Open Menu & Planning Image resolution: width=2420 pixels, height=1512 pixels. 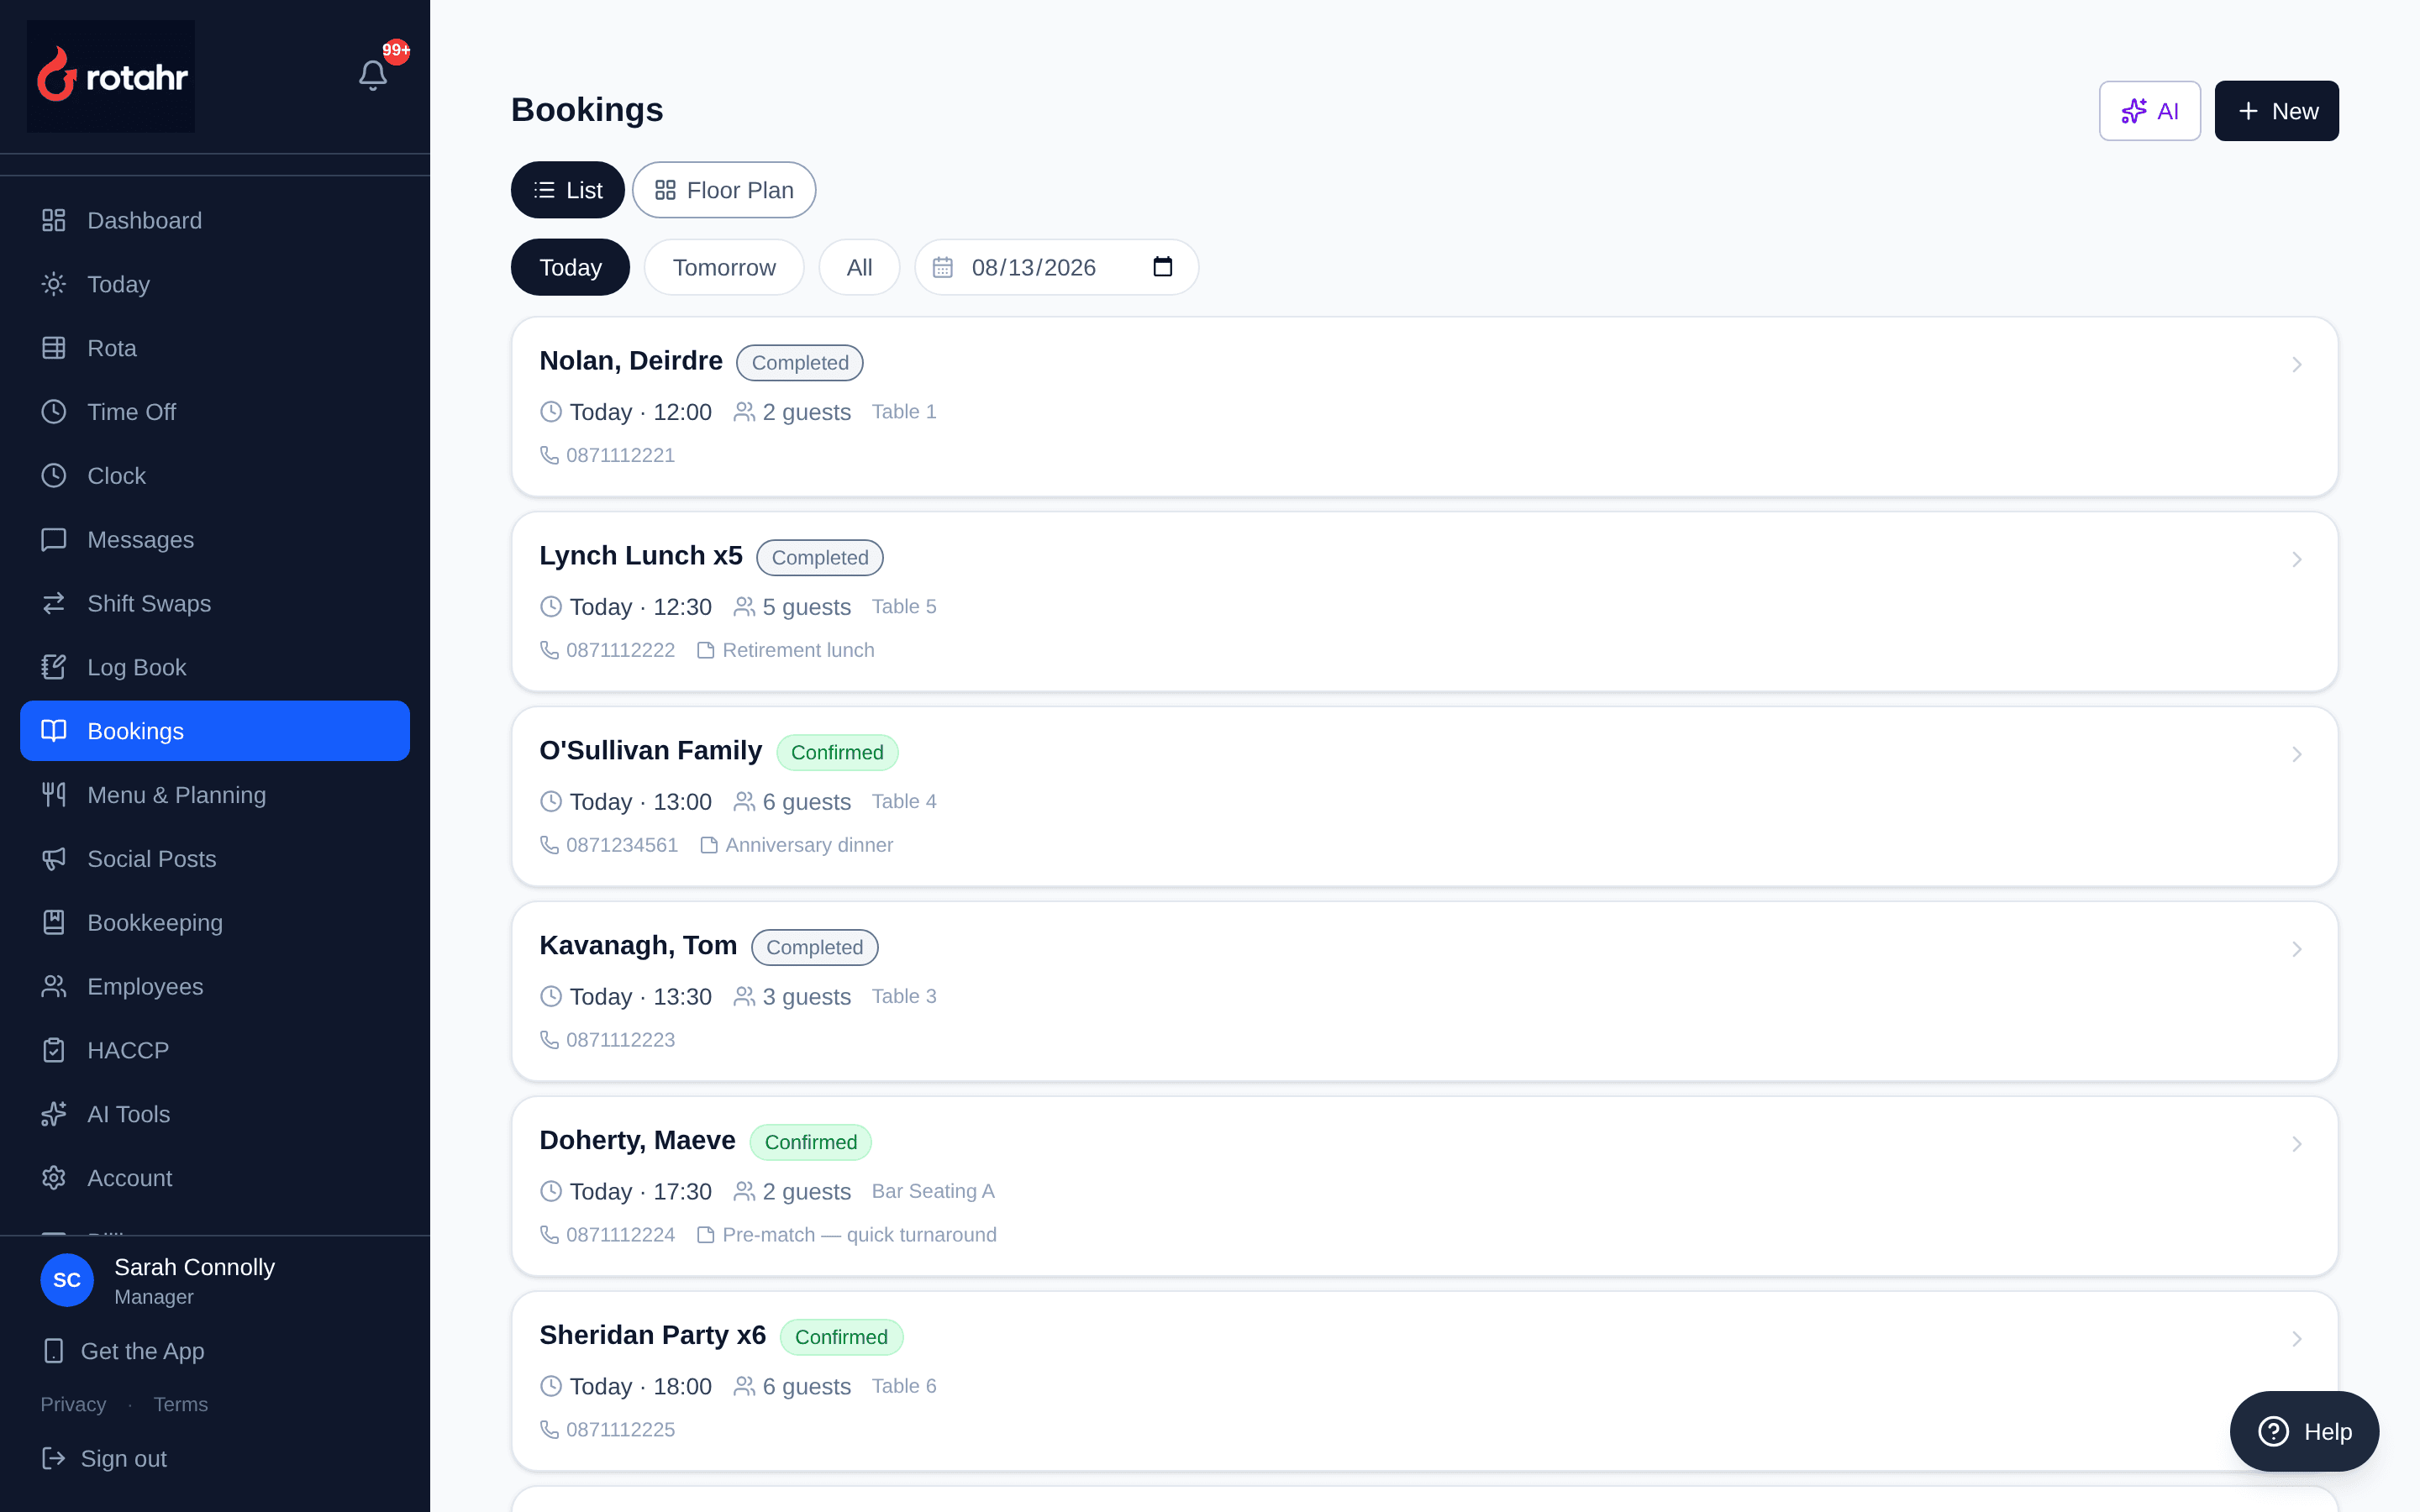coord(215,795)
